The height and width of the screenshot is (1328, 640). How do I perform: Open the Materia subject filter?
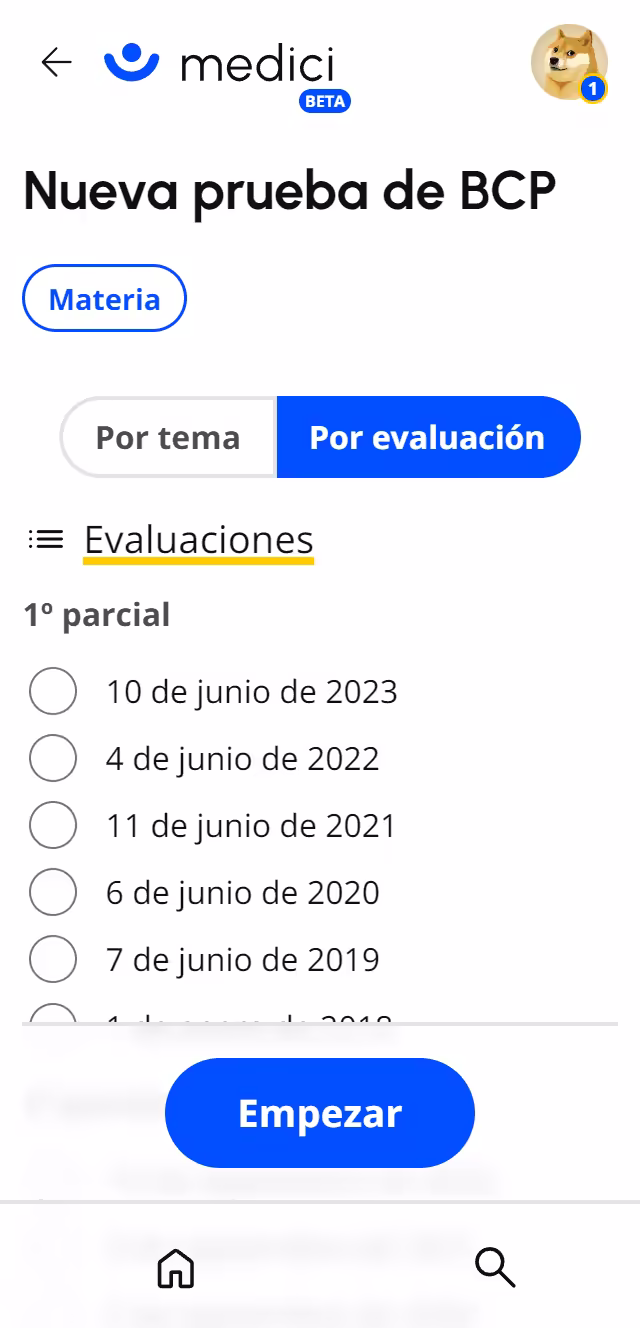pyautogui.click(x=104, y=297)
